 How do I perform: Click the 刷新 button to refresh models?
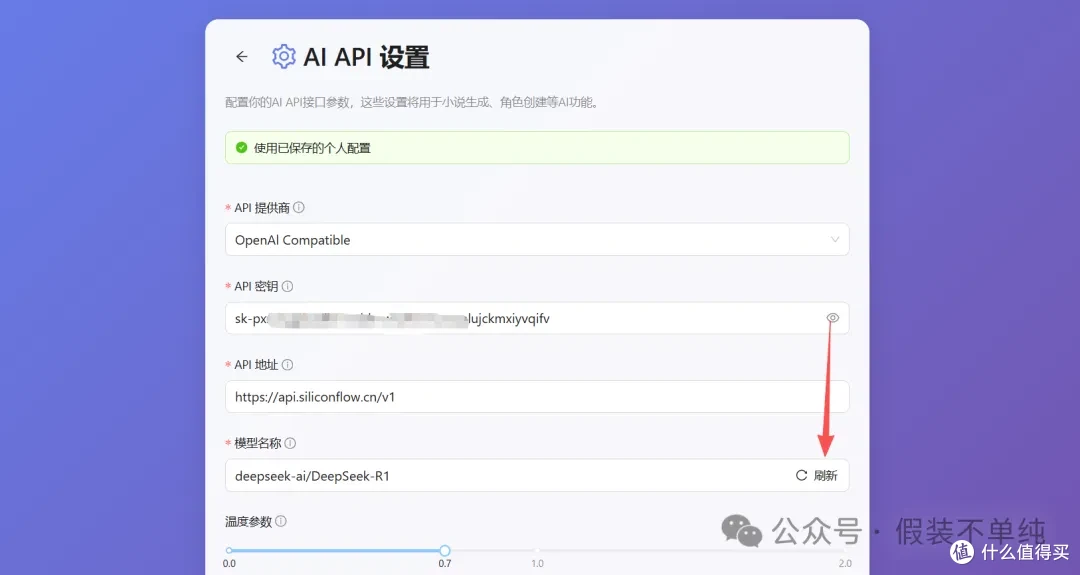(817, 475)
